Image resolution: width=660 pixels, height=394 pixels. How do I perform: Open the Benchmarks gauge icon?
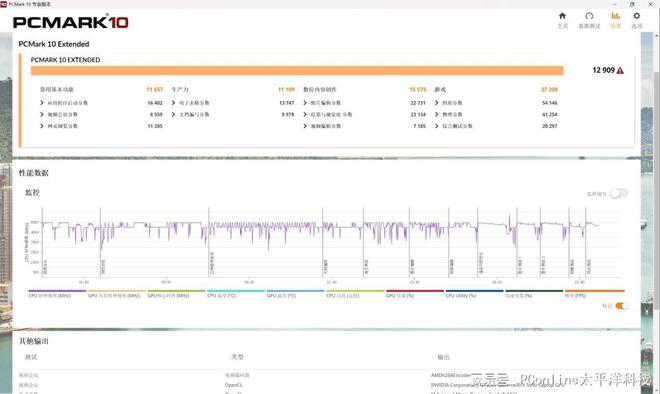click(589, 20)
